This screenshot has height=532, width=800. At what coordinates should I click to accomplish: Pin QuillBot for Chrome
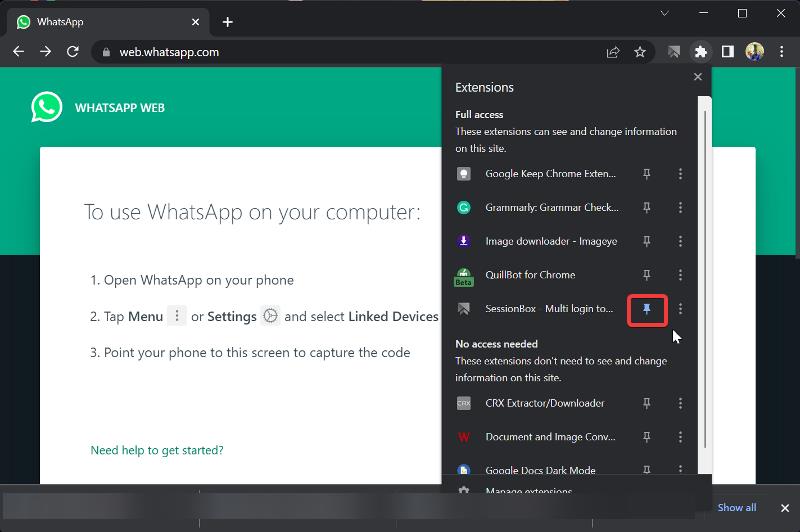(x=646, y=275)
